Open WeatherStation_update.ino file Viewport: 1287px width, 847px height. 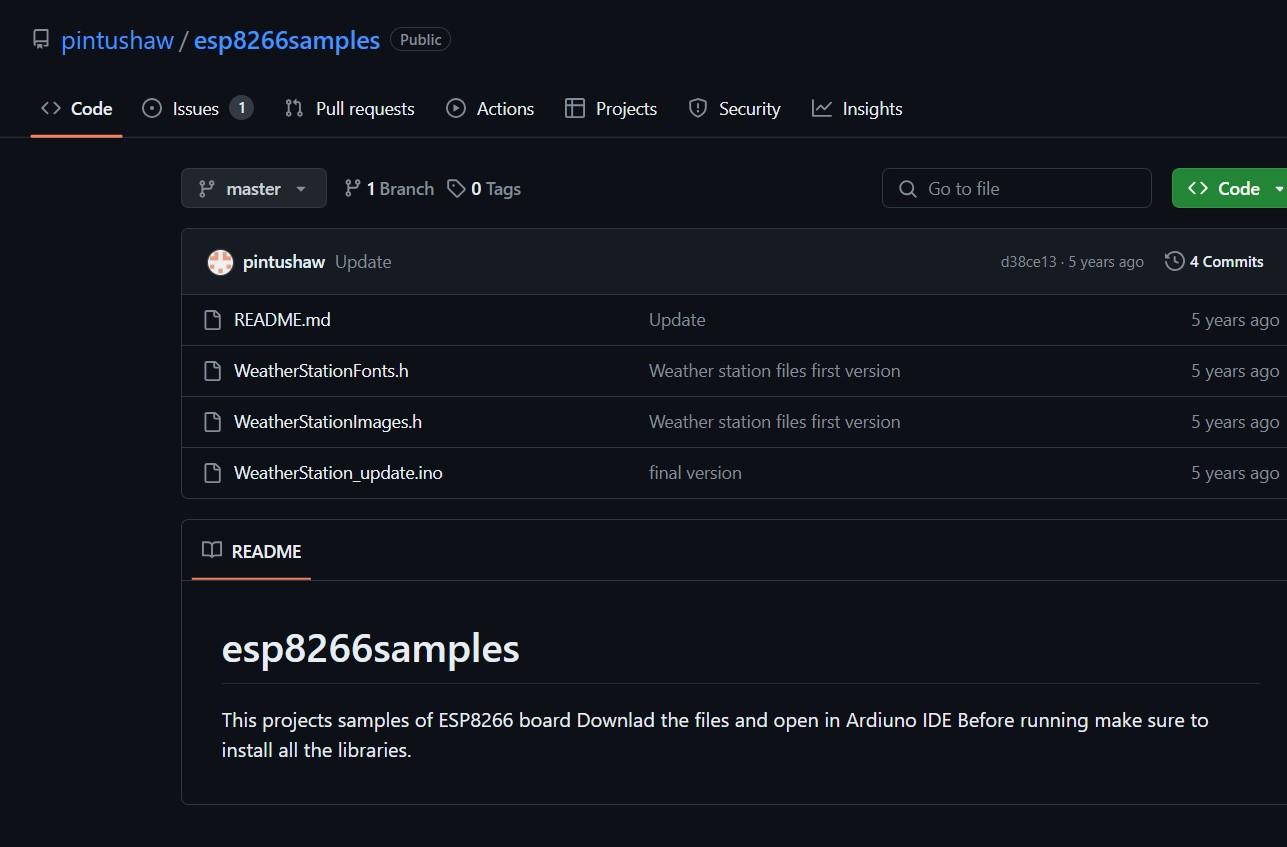[338, 473]
